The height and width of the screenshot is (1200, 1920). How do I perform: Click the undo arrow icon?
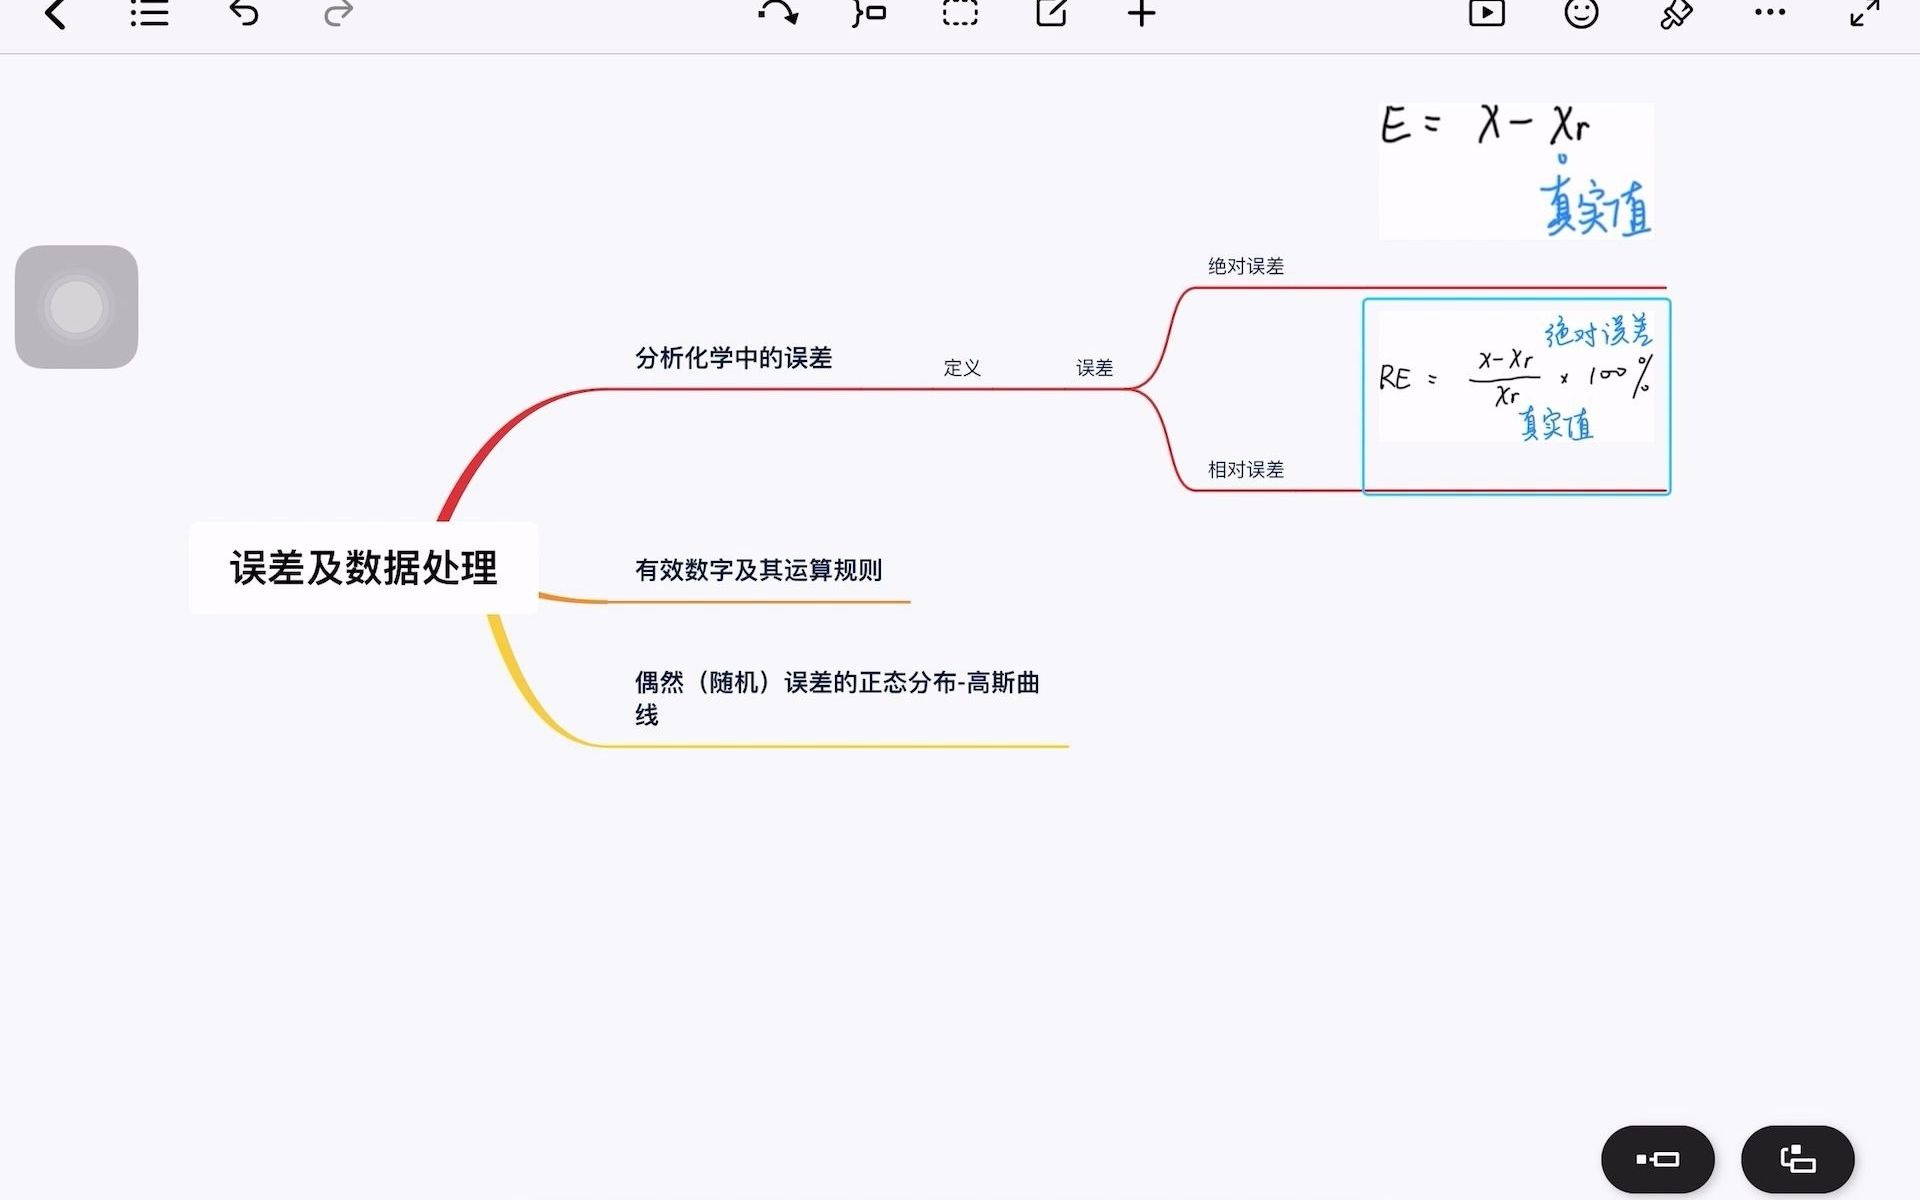click(244, 14)
